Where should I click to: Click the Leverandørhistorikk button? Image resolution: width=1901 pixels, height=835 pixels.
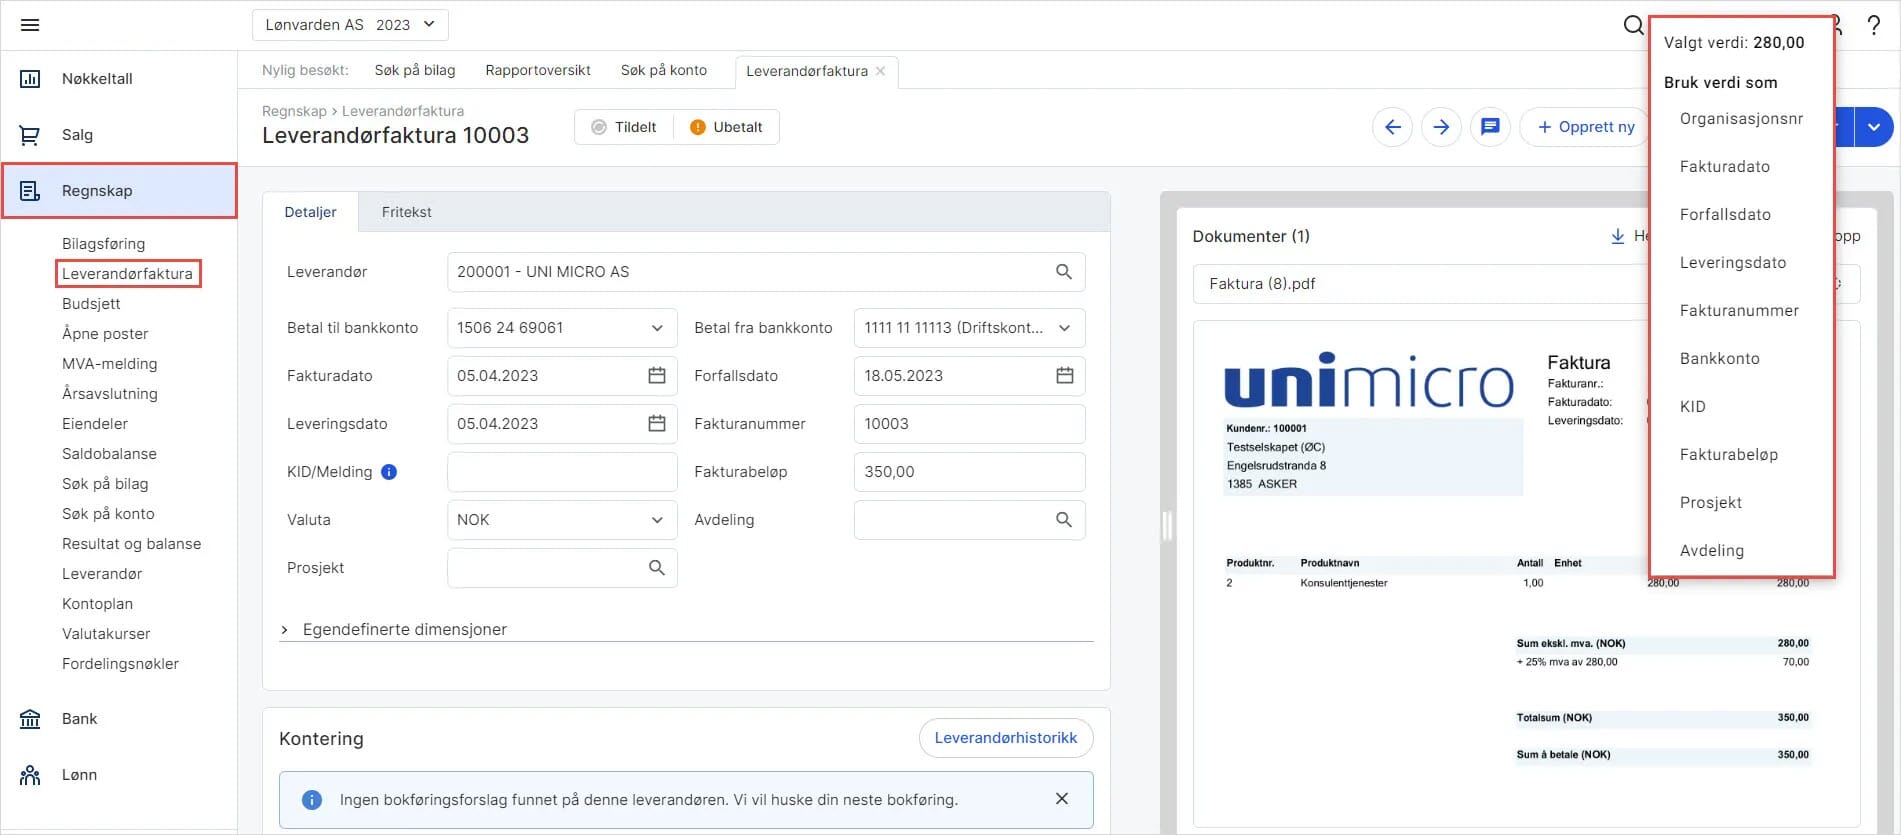[1005, 738]
